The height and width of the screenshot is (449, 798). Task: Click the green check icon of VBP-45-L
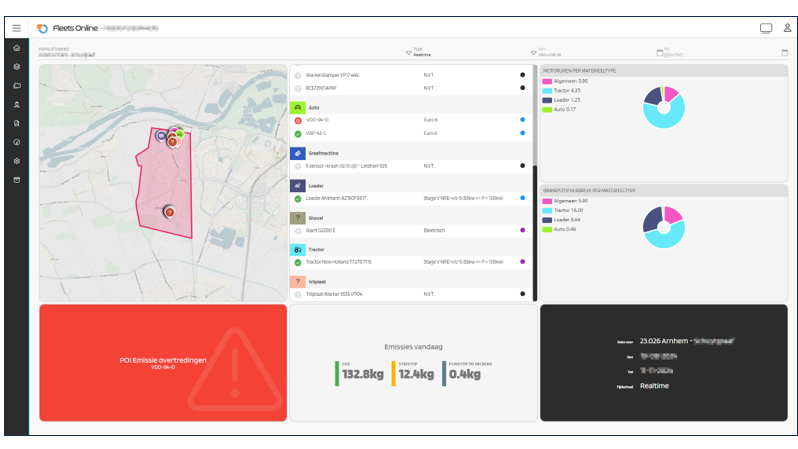(298, 134)
